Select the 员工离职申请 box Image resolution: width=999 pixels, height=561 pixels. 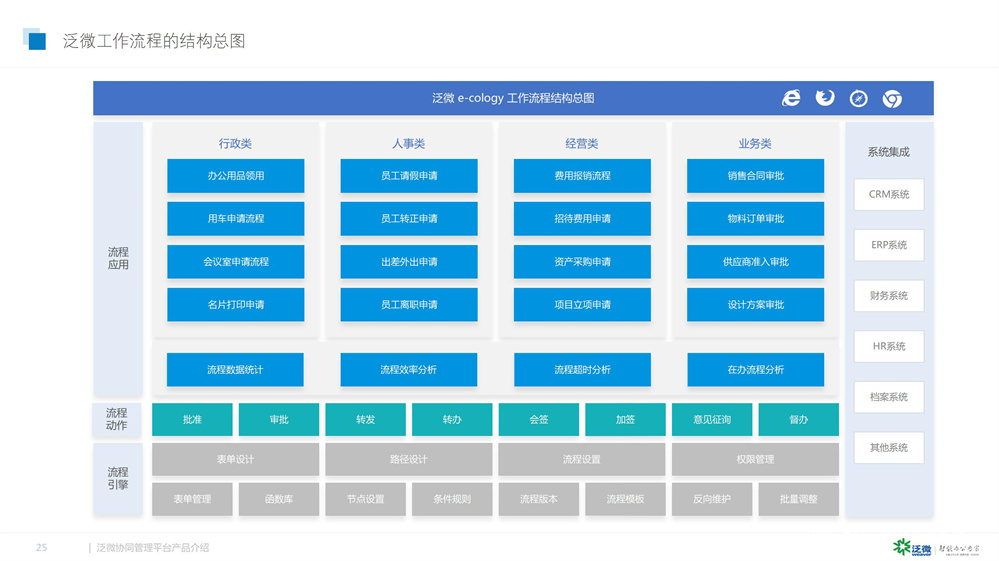(x=409, y=304)
